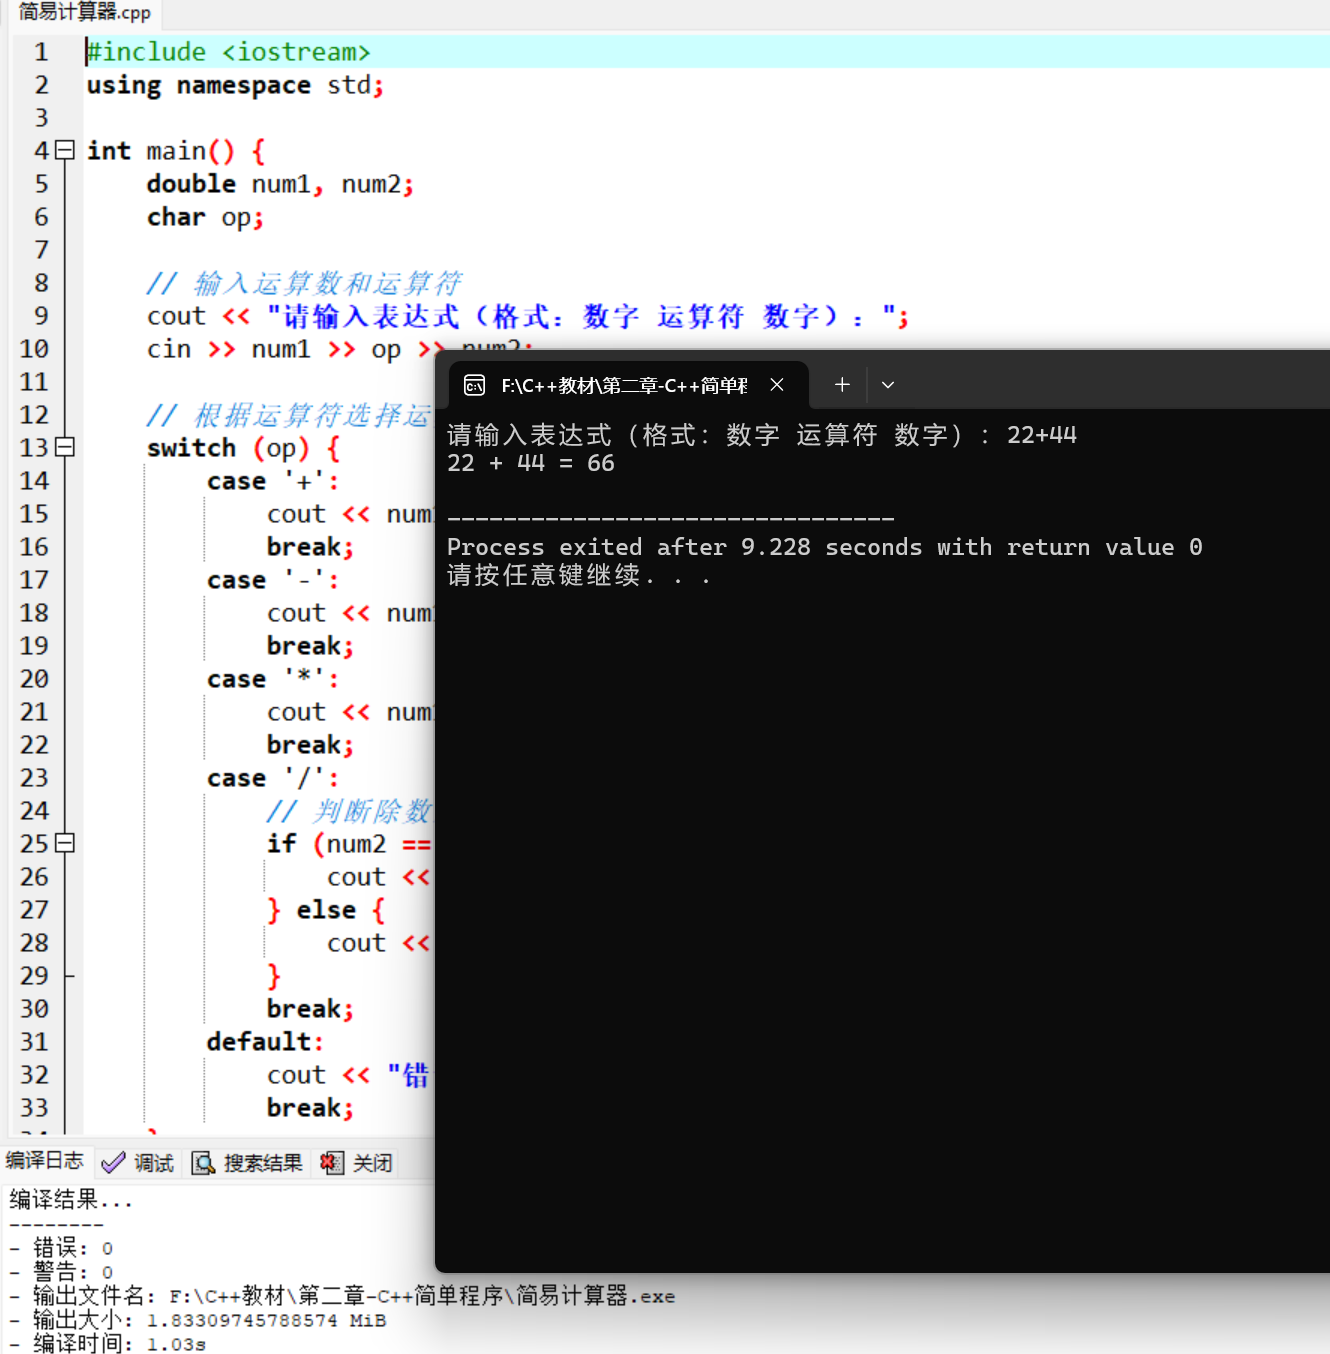Switch to the 简易计算器.cpp editor tab
This screenshot has height=1354, width=1330.
tap(84, 13)
